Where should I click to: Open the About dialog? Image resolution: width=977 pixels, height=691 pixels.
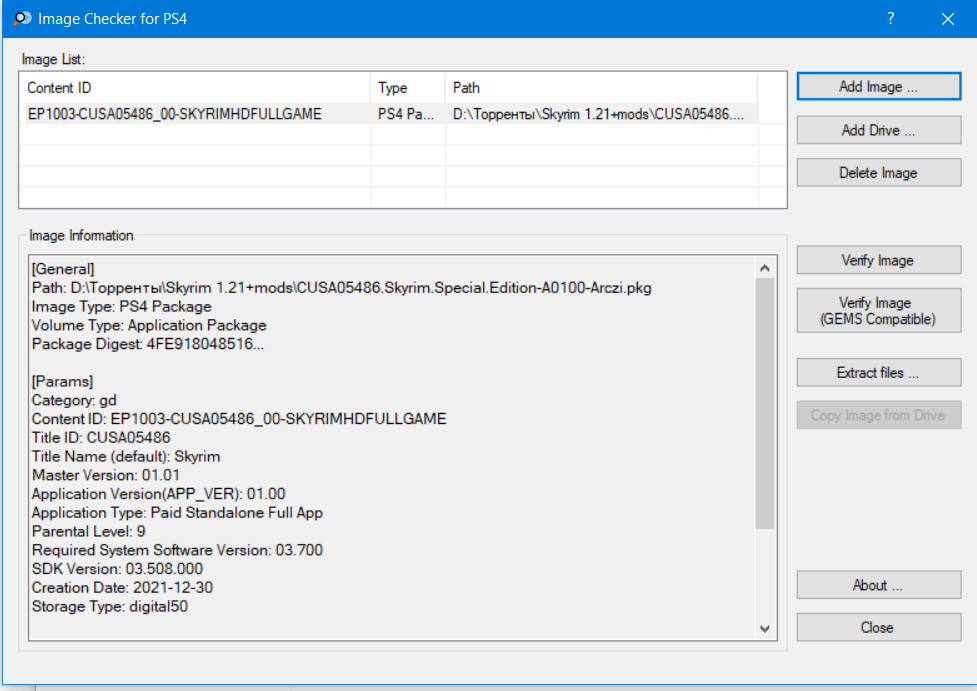click(879, 585)
